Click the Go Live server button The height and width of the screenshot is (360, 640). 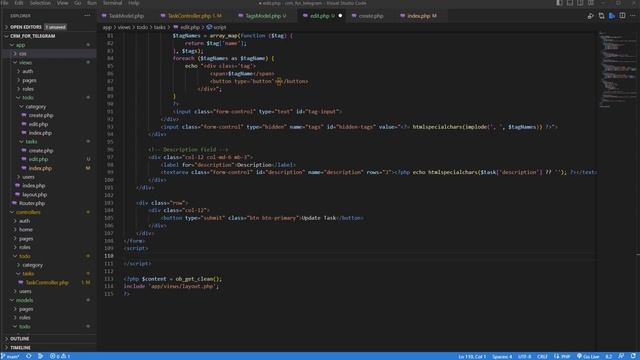[588, 356]
